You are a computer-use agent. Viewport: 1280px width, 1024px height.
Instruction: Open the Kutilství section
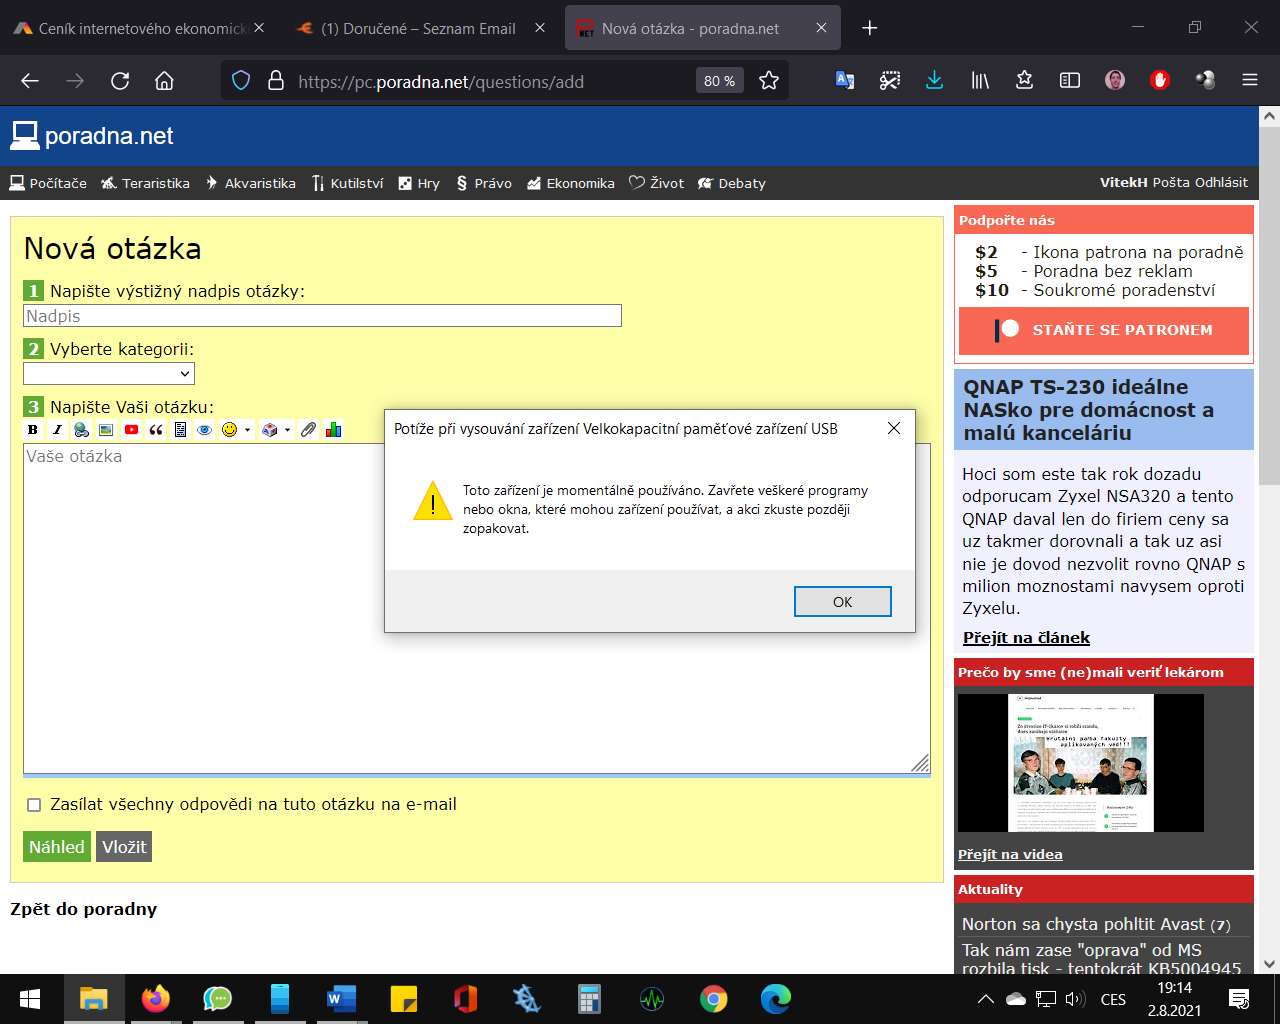pyautogui.click(x=347, y=183)
